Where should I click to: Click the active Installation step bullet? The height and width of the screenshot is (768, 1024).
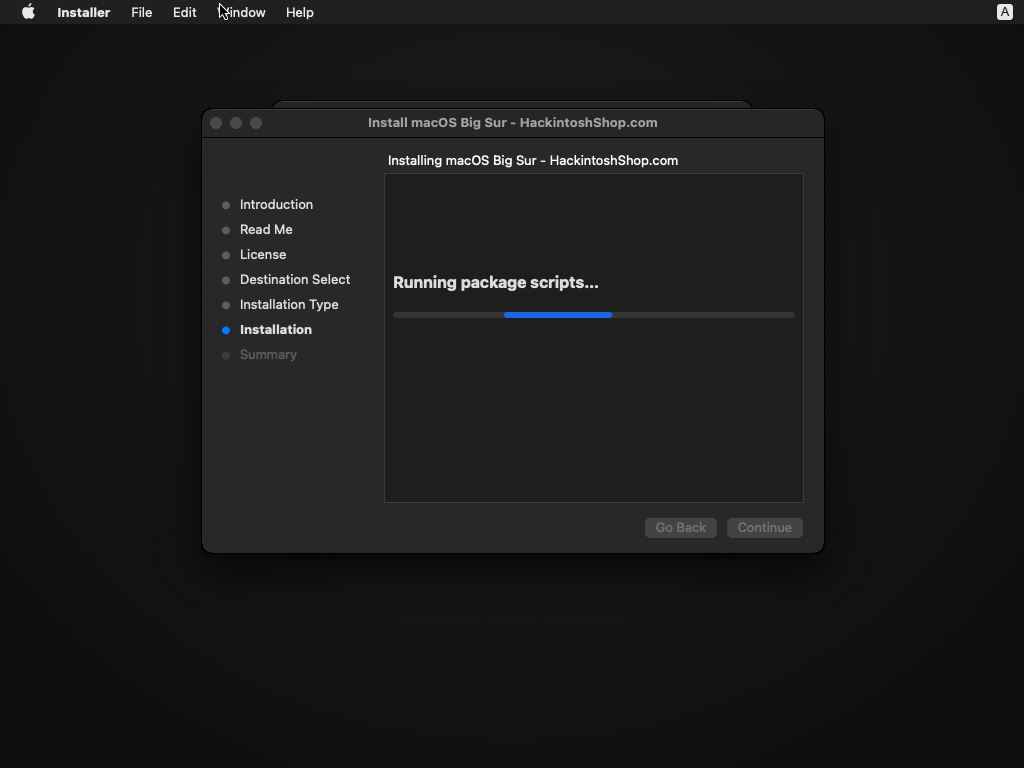pos(226,330)
